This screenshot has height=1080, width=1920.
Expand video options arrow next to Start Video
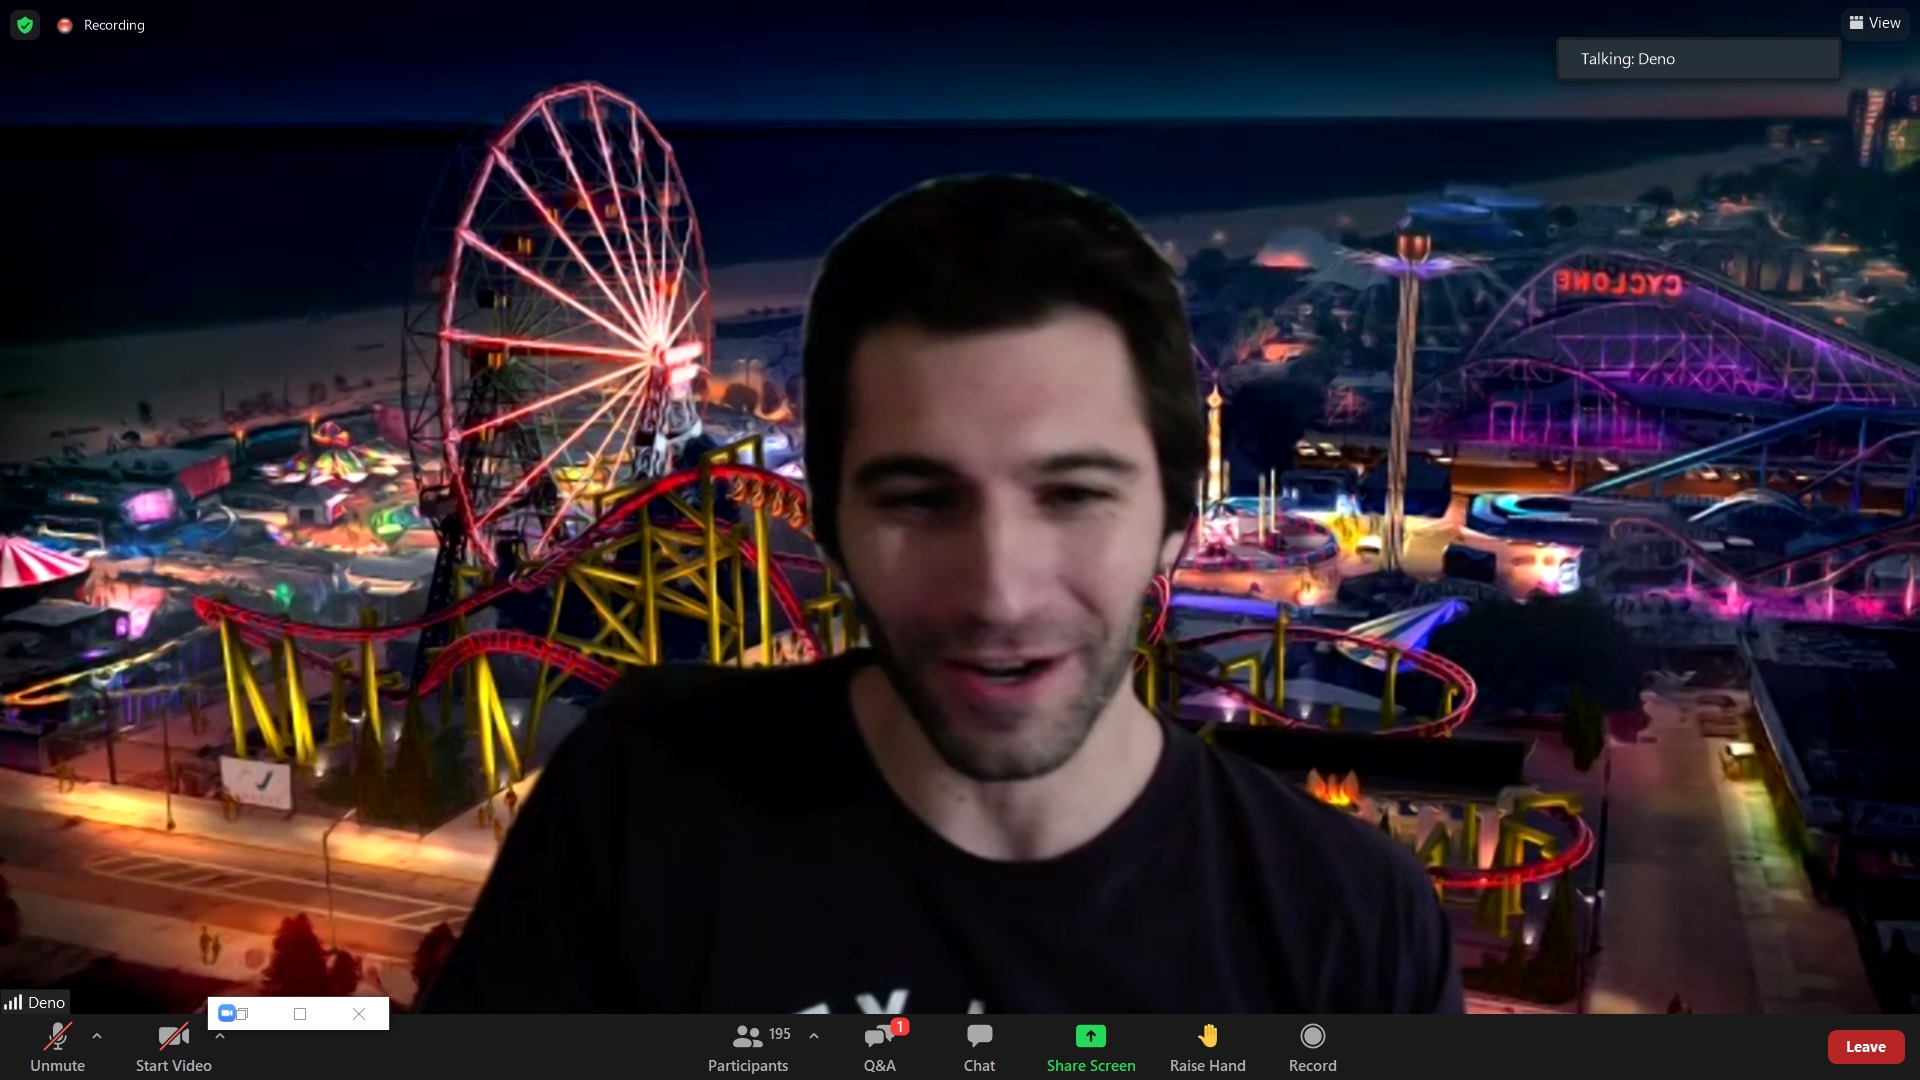tap(220, 1037)
